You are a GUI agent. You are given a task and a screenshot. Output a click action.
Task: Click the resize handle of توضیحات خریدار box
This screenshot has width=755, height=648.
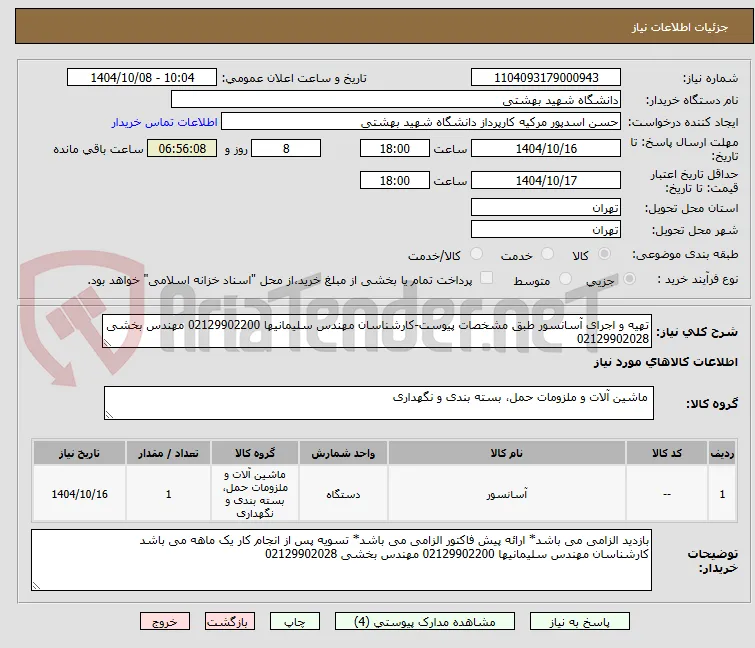tap(37, 585)
